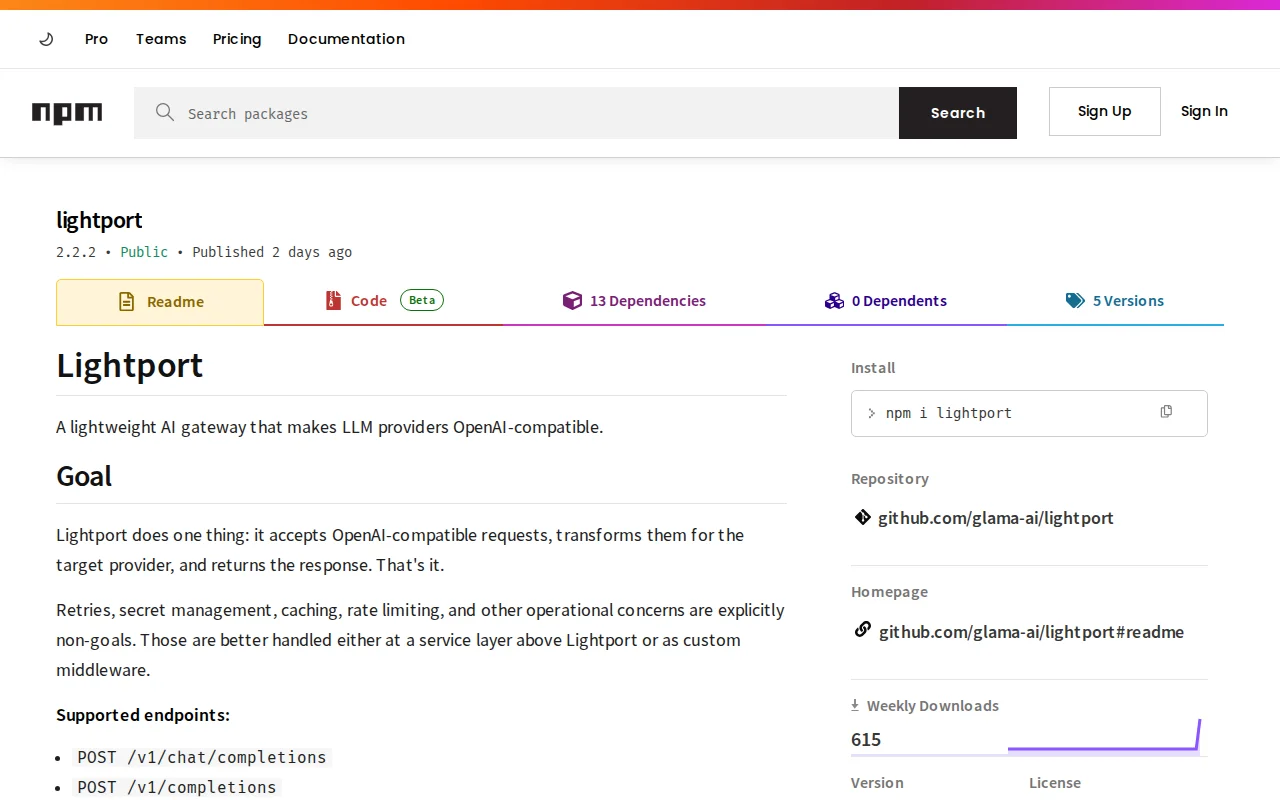Select the Readme tab
This screenshot has height=800, width=1280.
point(160,302)
